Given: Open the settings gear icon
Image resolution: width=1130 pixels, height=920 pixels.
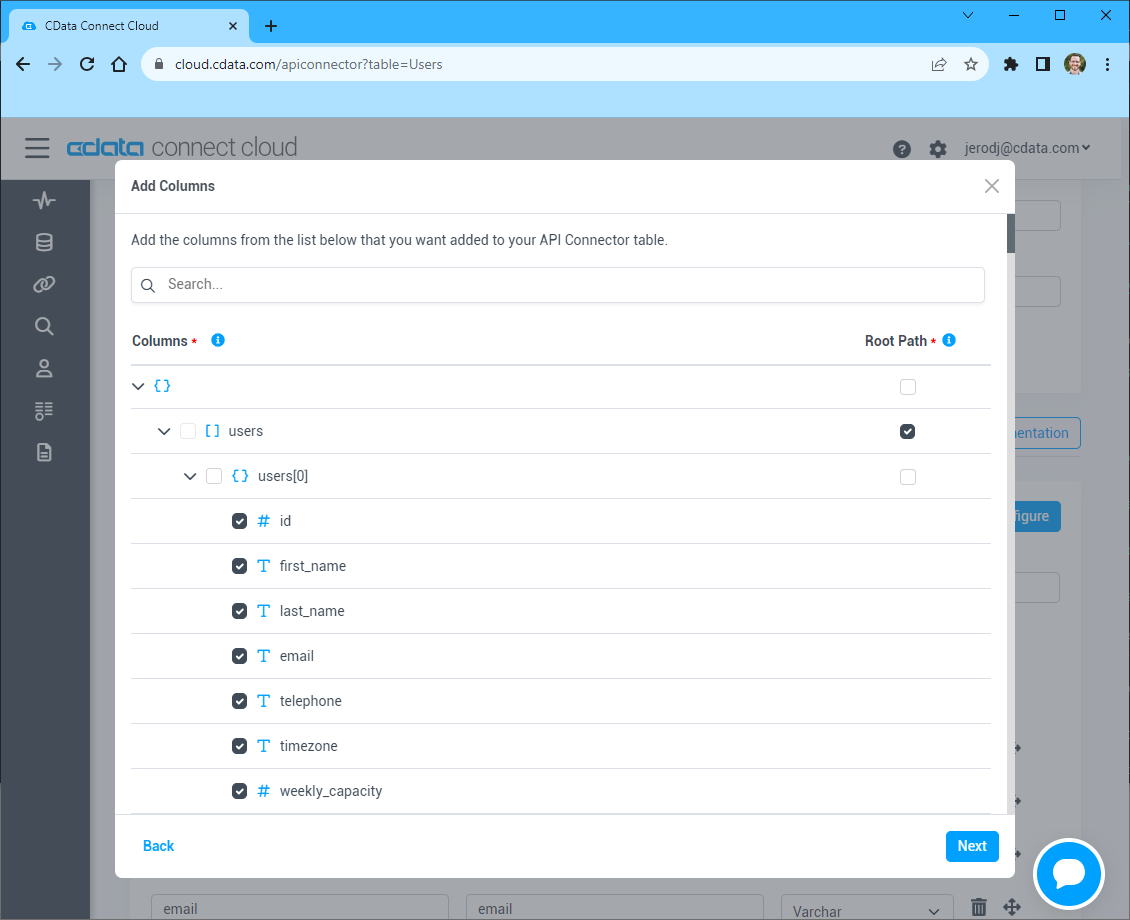Looking at the screenshot, I should tap(937, 149).
